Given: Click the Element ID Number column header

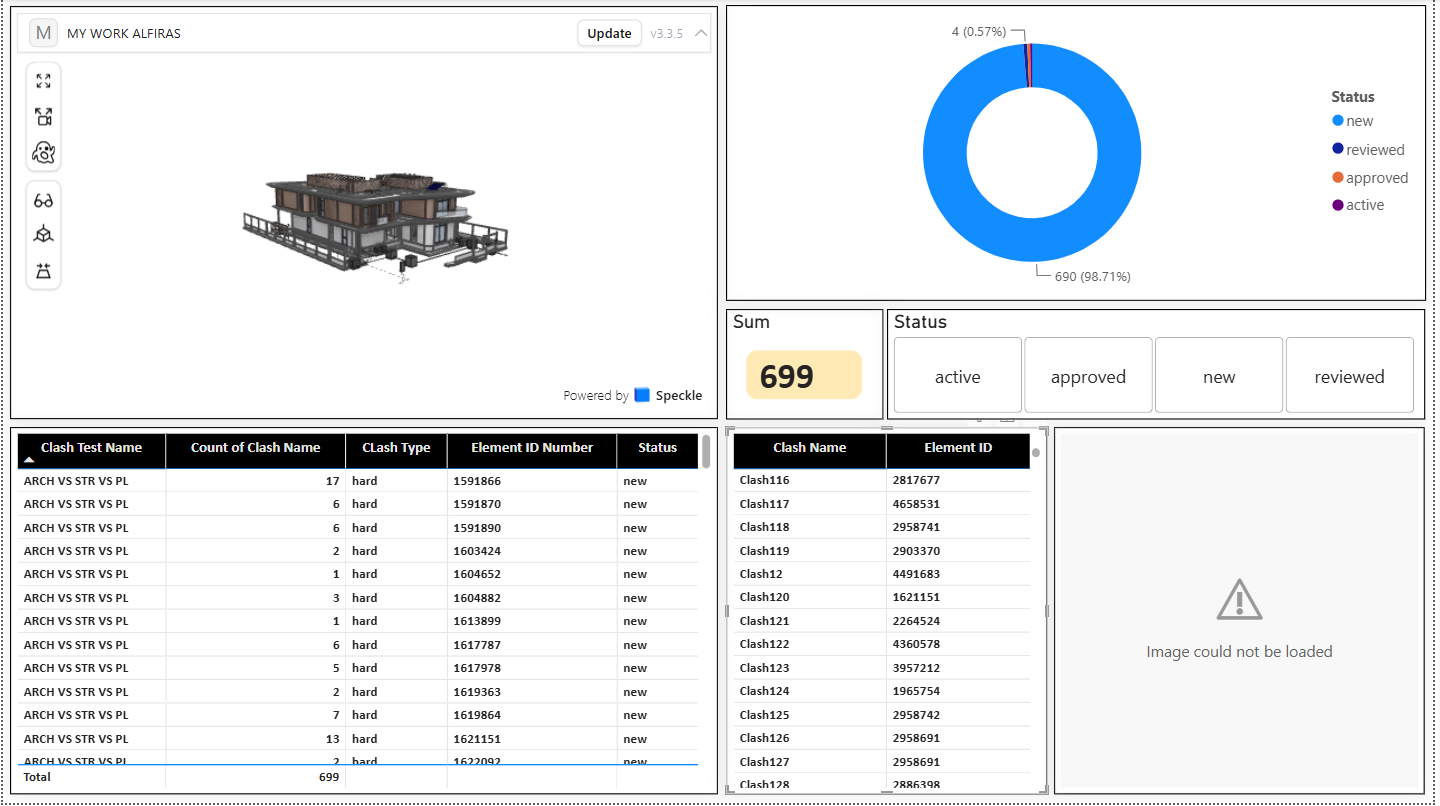Looking at the screenshot, I should tap(532, 448).
